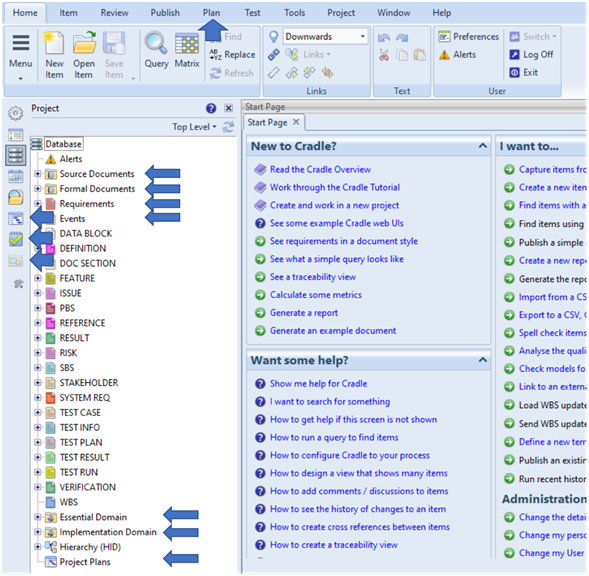
Task: Select Alerts in the project tree
Action: click(71, 159)
